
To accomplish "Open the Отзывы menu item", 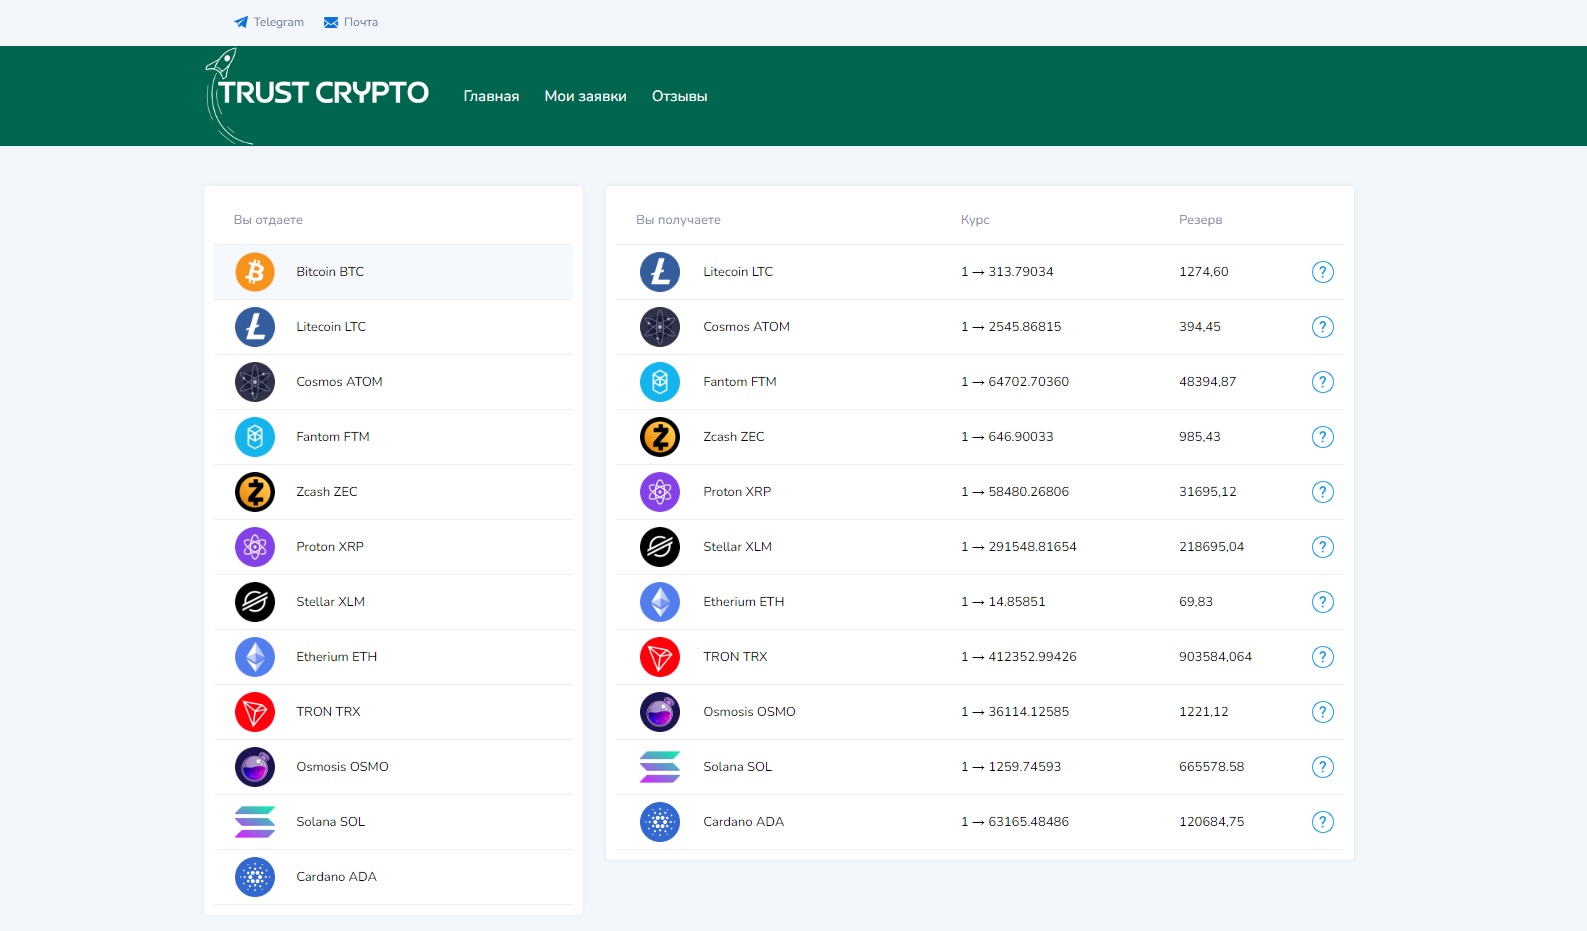I will pos(679,96).
